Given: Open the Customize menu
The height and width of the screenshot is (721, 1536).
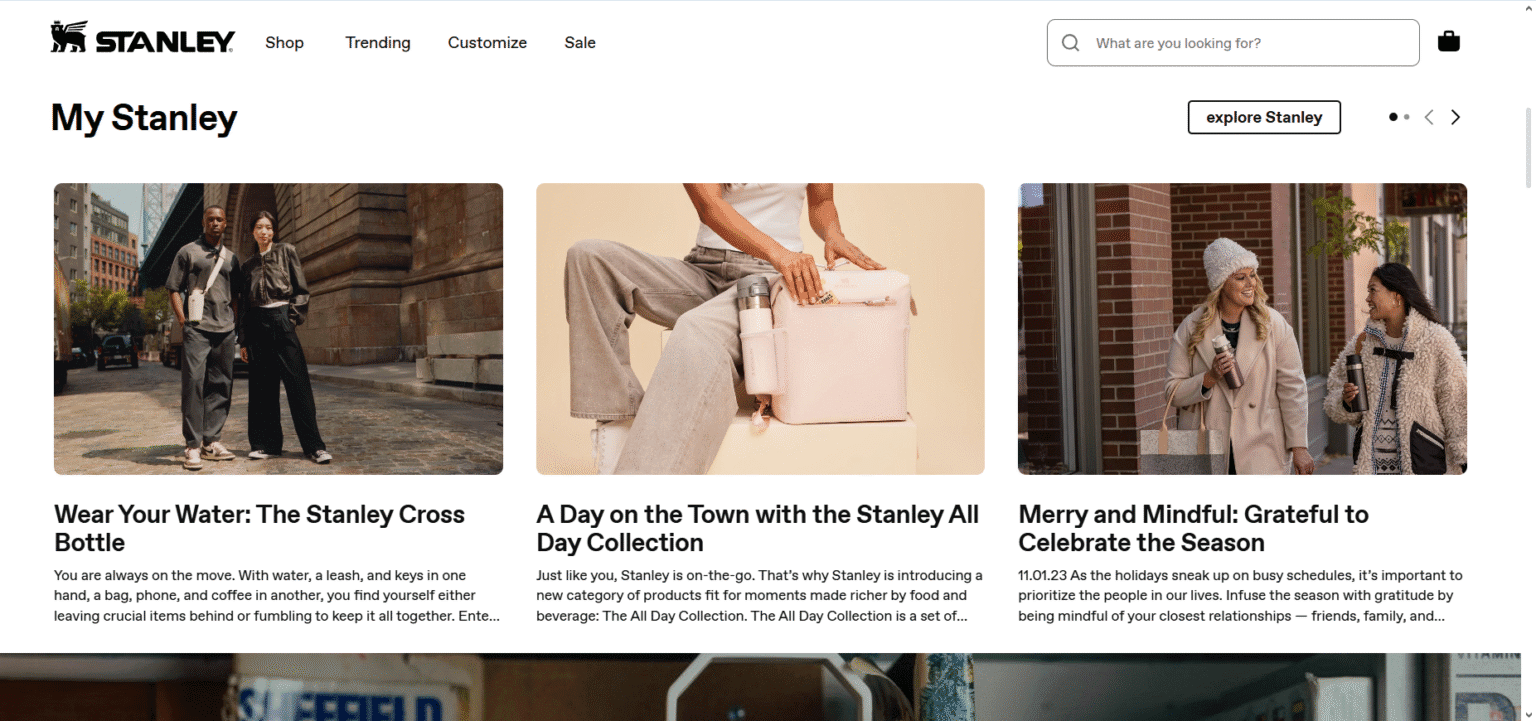Looking at the screenshot, I should pyautogui.click(x=487, y=42).
